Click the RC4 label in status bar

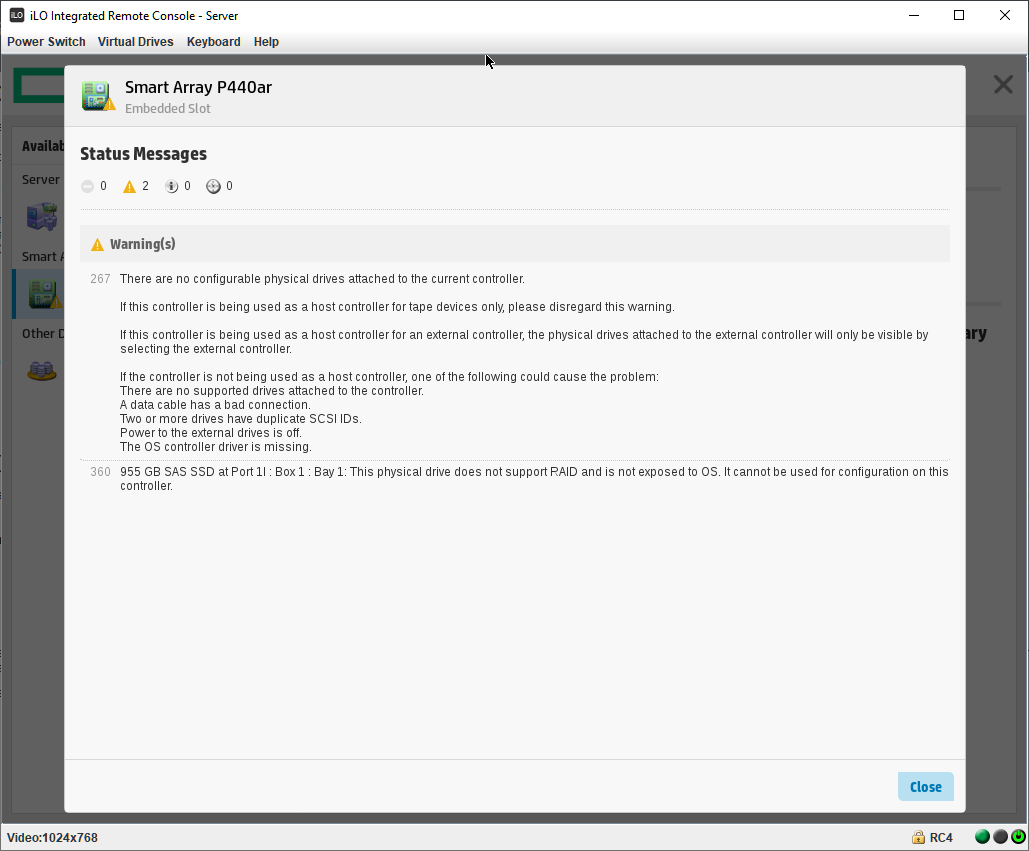(x=941, y=838)
